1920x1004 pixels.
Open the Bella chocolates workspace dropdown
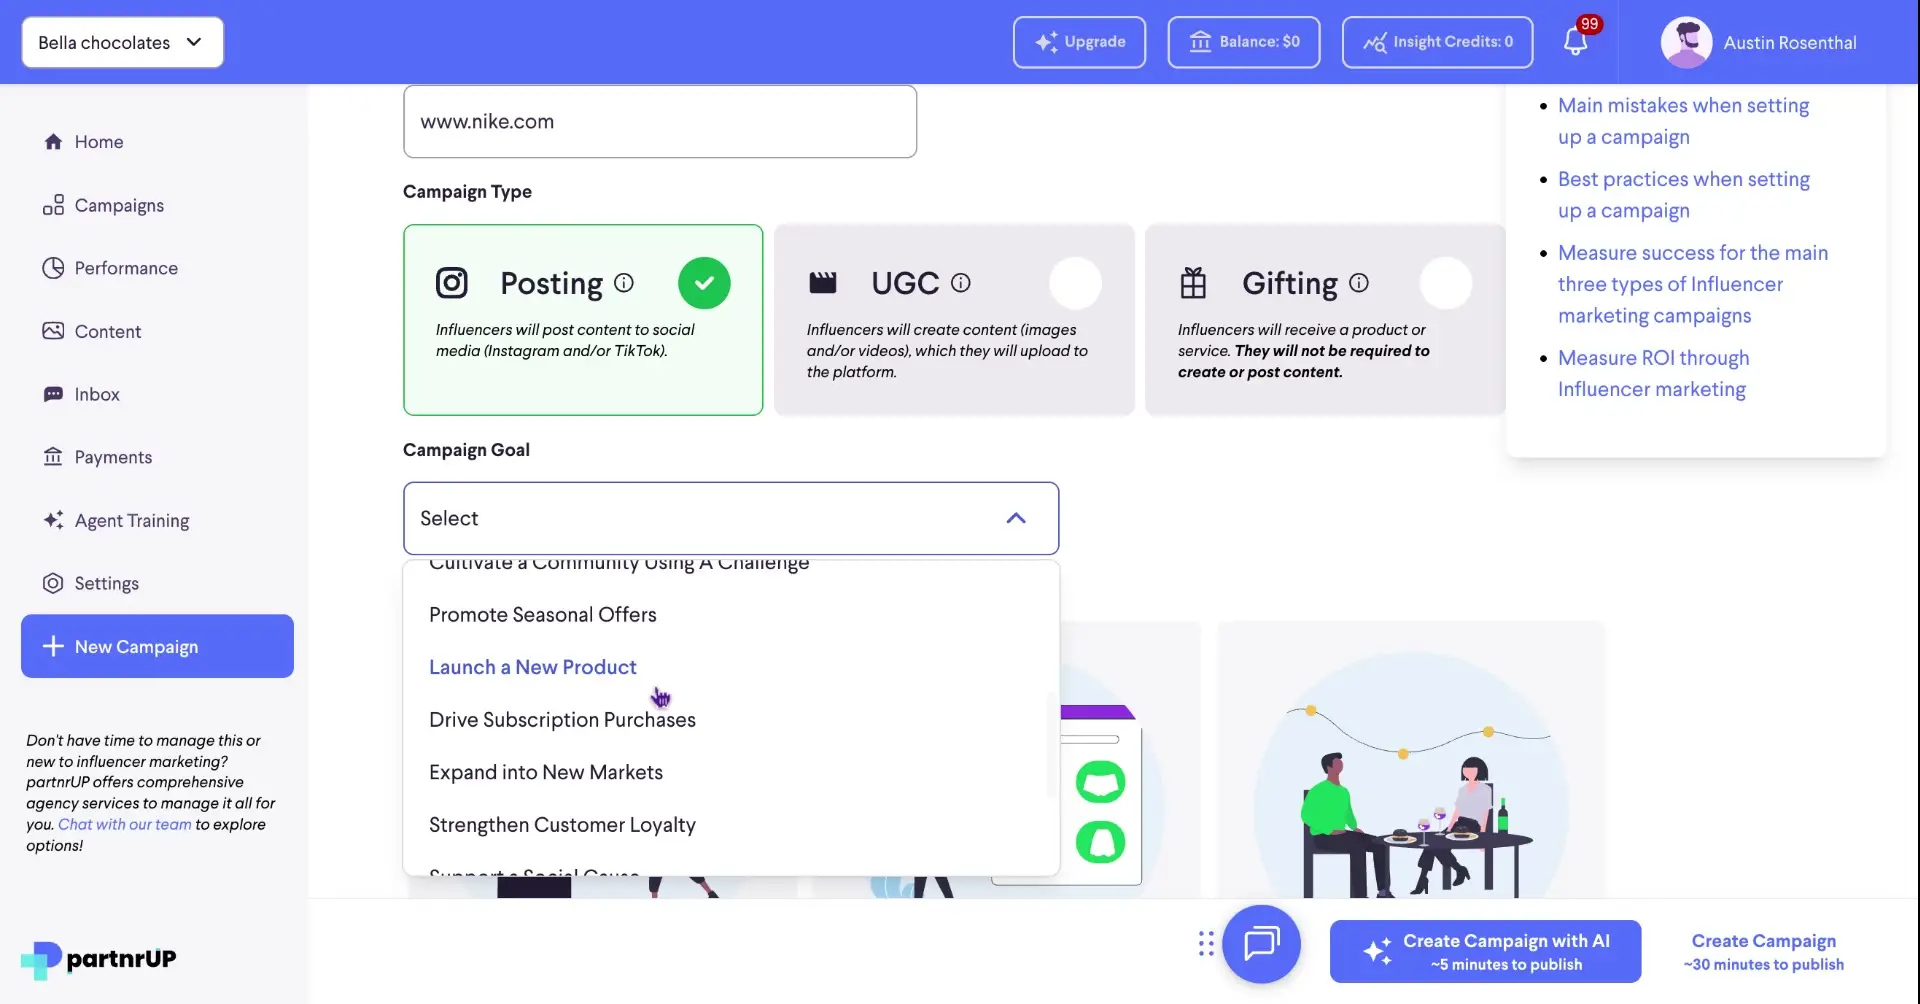(121, 42)
